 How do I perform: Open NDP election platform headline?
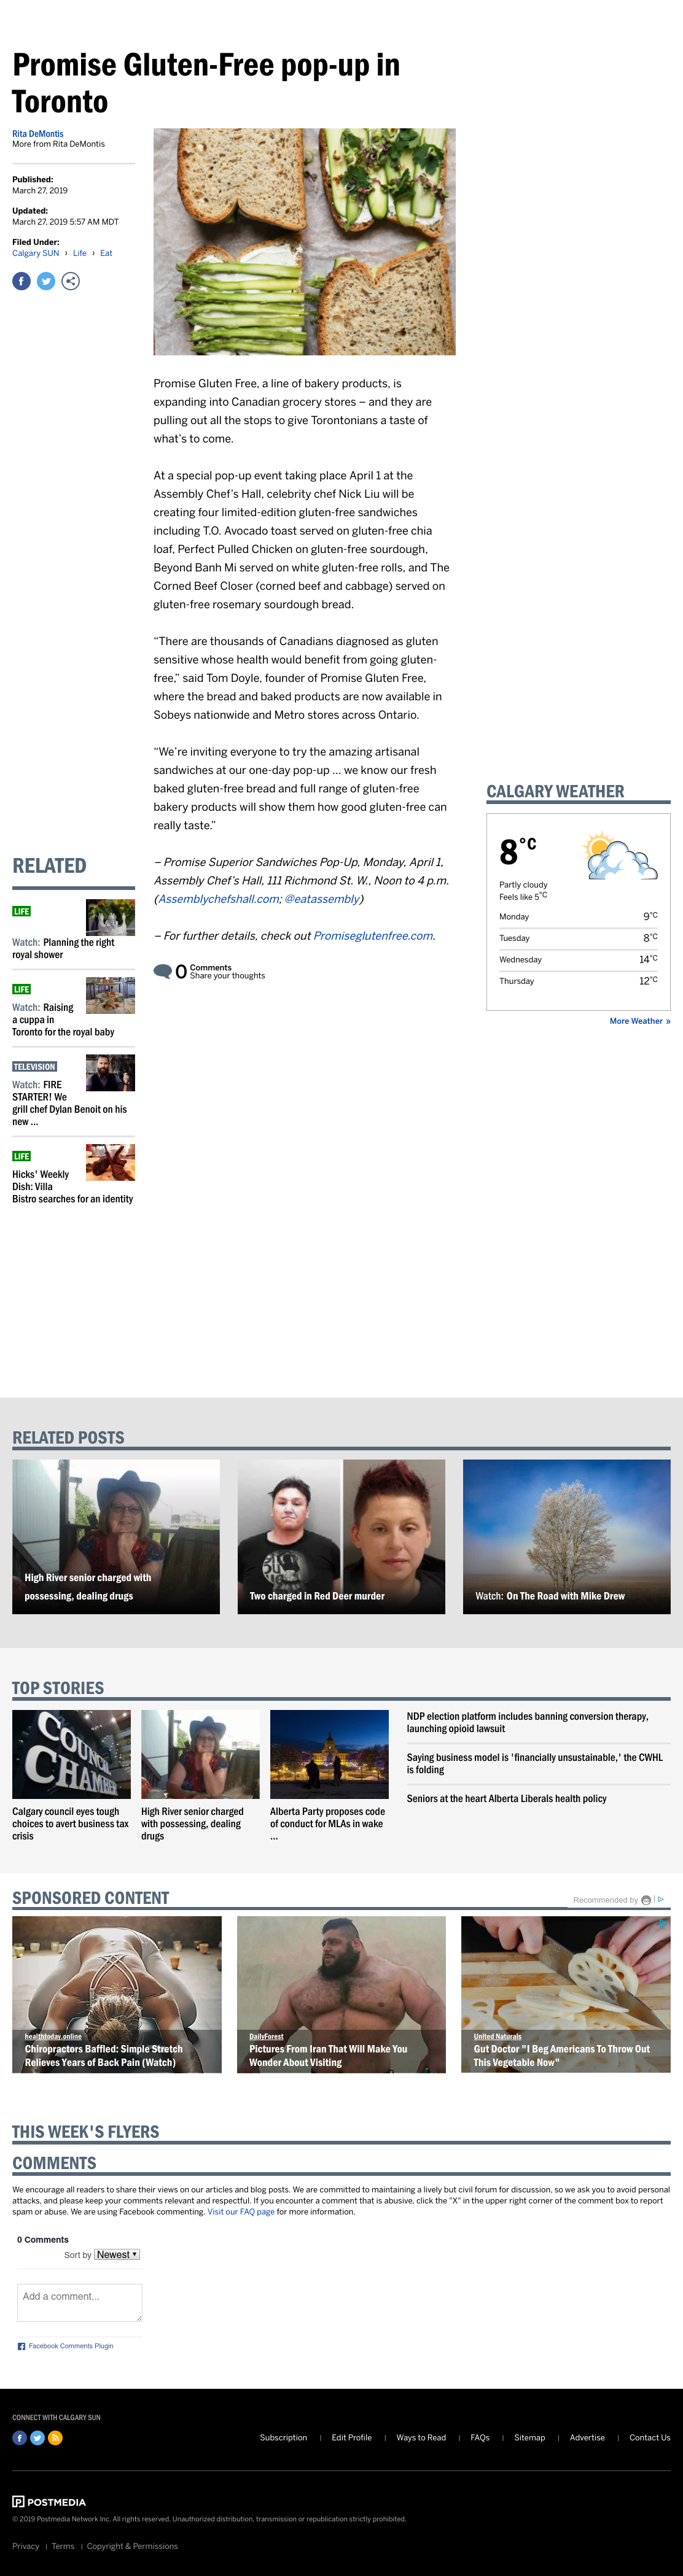[527, 1722]
